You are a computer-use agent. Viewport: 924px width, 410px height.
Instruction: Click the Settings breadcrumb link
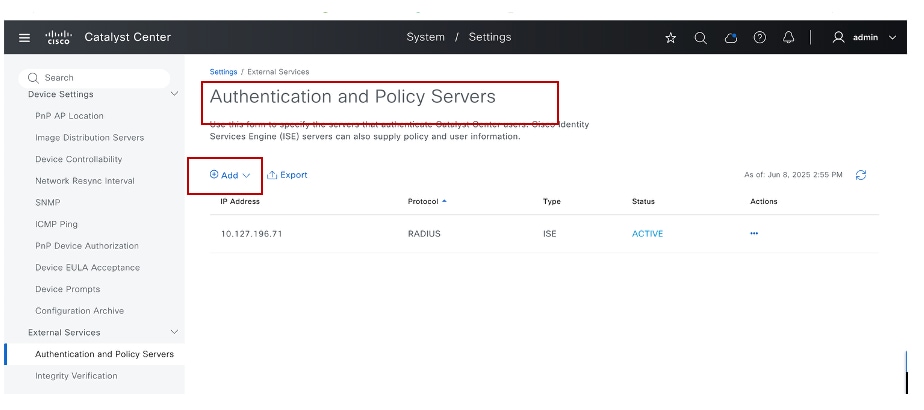tap(223, 72)
